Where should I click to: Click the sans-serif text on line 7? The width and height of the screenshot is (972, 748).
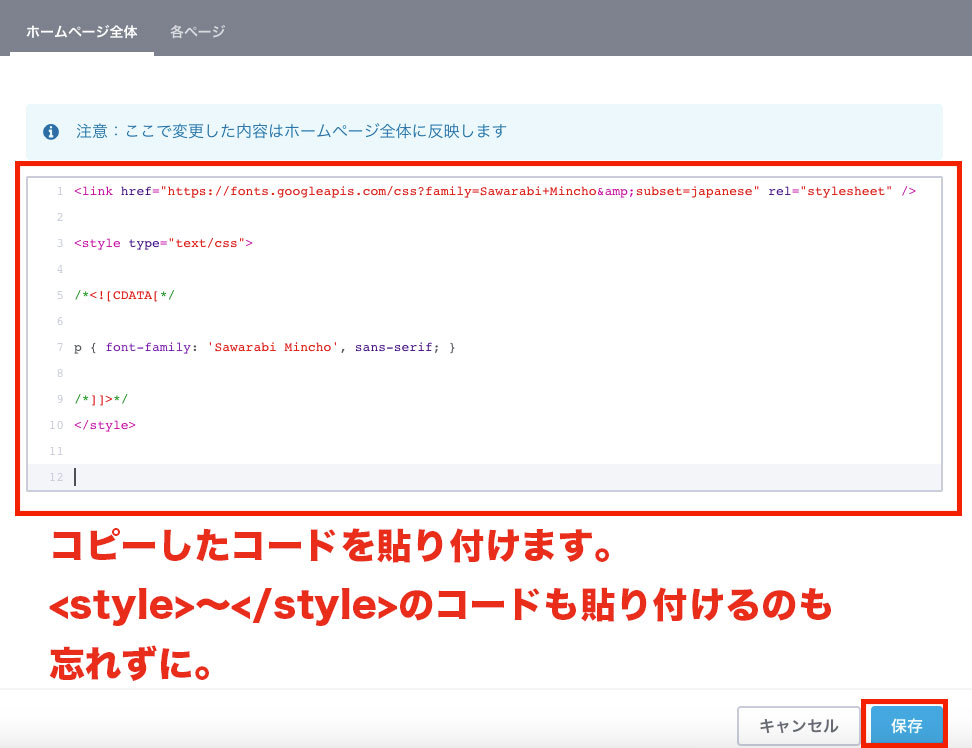(x=392, y=346)
